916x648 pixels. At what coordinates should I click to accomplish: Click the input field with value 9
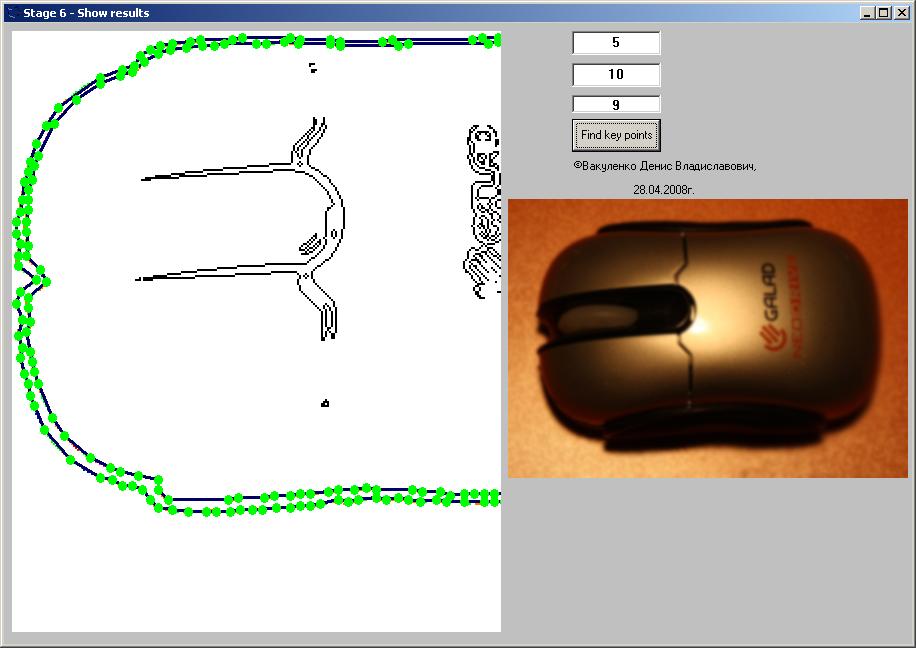(616, 105)
